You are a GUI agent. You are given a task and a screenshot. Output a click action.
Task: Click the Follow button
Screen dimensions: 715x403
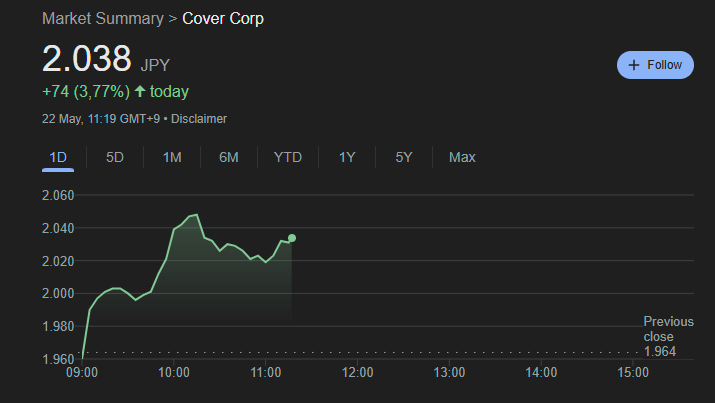[655, 65]
